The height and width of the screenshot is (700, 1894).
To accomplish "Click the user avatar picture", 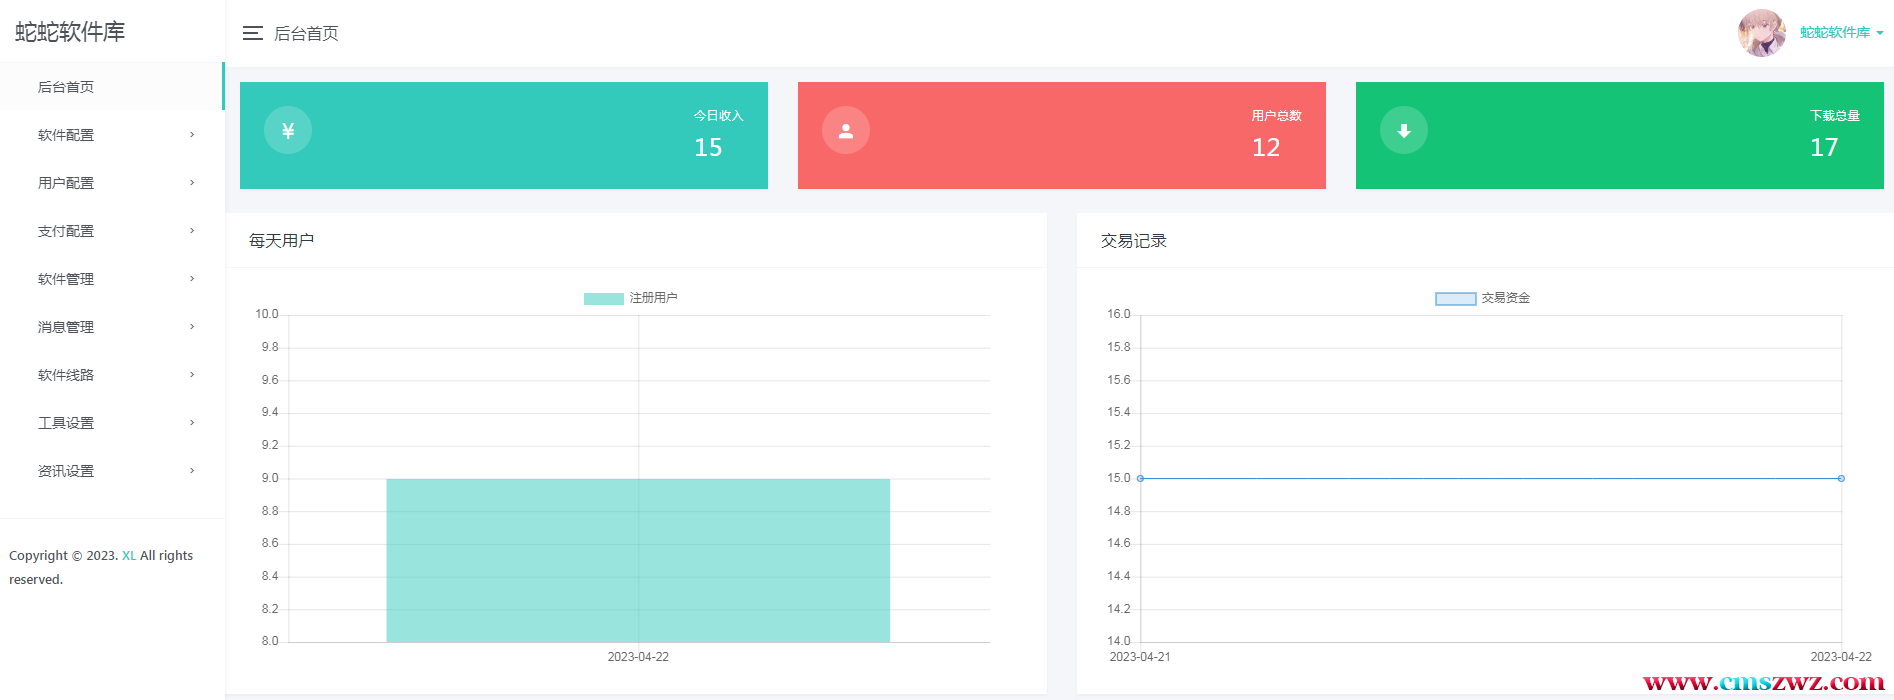I will click(1761, 33).
